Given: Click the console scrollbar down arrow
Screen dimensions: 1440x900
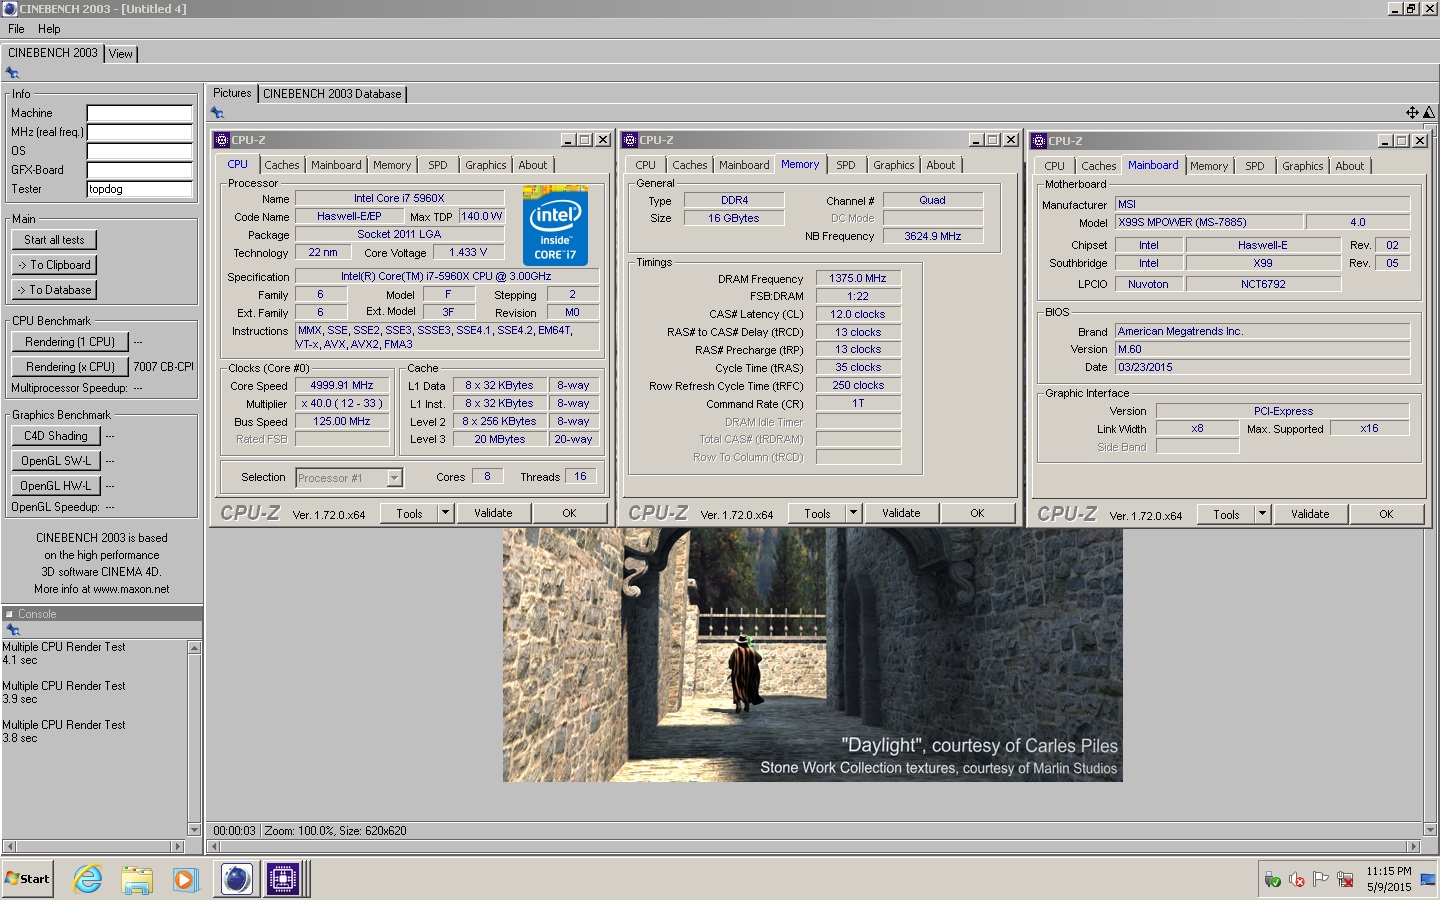Looking at the screenshot, I should point(194,829).
